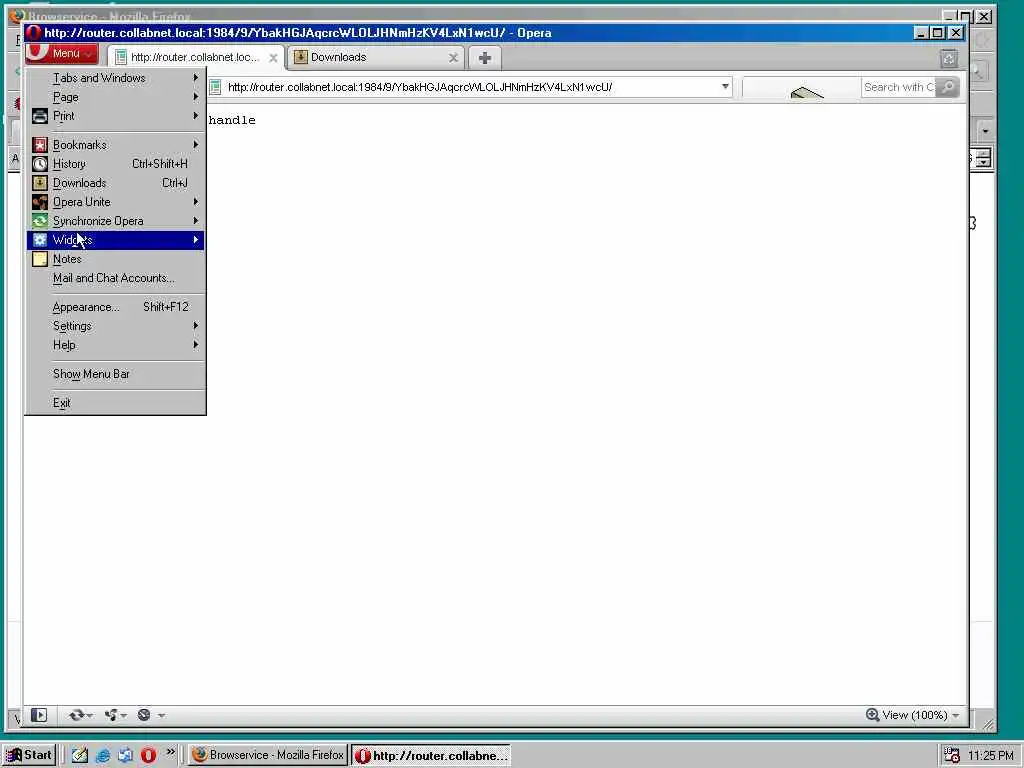Open the Tabs and Windows submenu

[116, 78]
